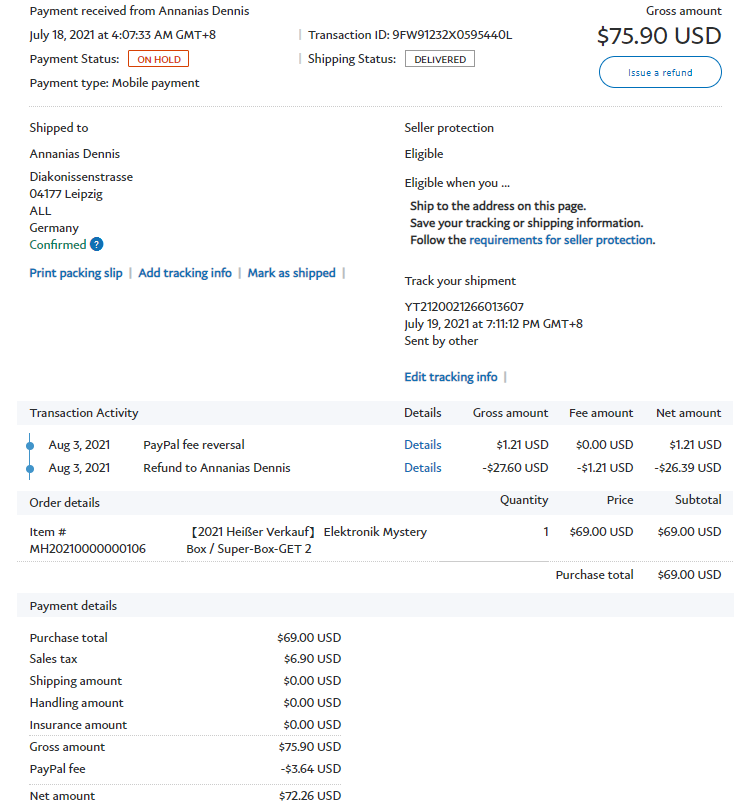Image resolution: width=742 pixels, height=805 pixels.
Task: Click the green Confirmed address status text
Action: (58, 245)
